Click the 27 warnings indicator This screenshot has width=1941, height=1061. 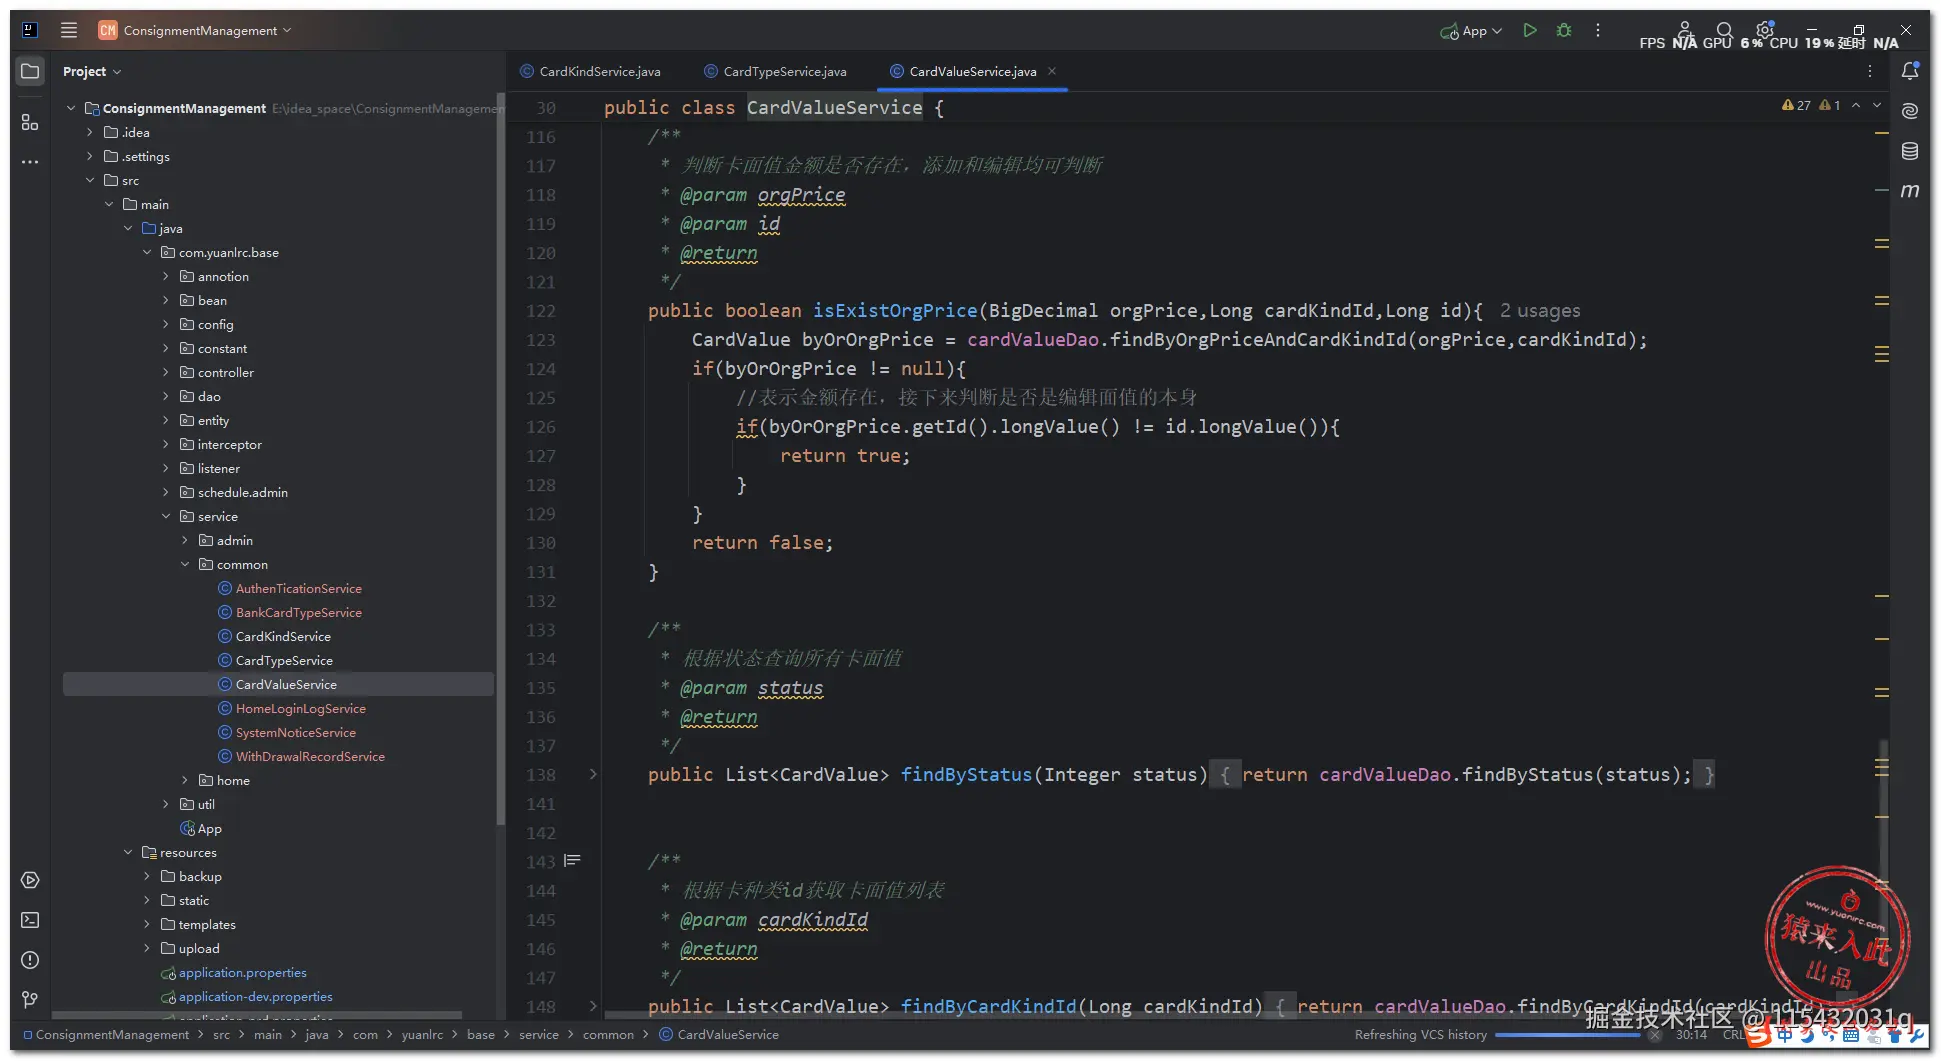pyautogui.click(x=1796, y=105)
